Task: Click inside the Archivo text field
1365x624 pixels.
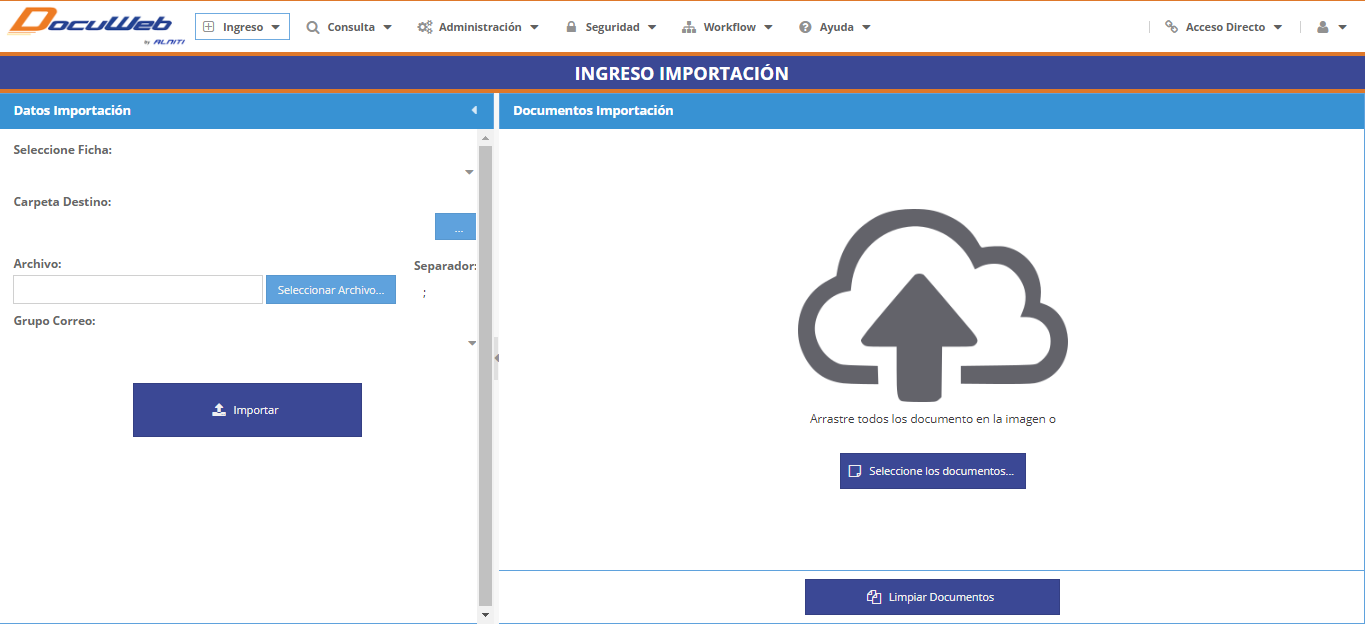Action: coord(137,289)
